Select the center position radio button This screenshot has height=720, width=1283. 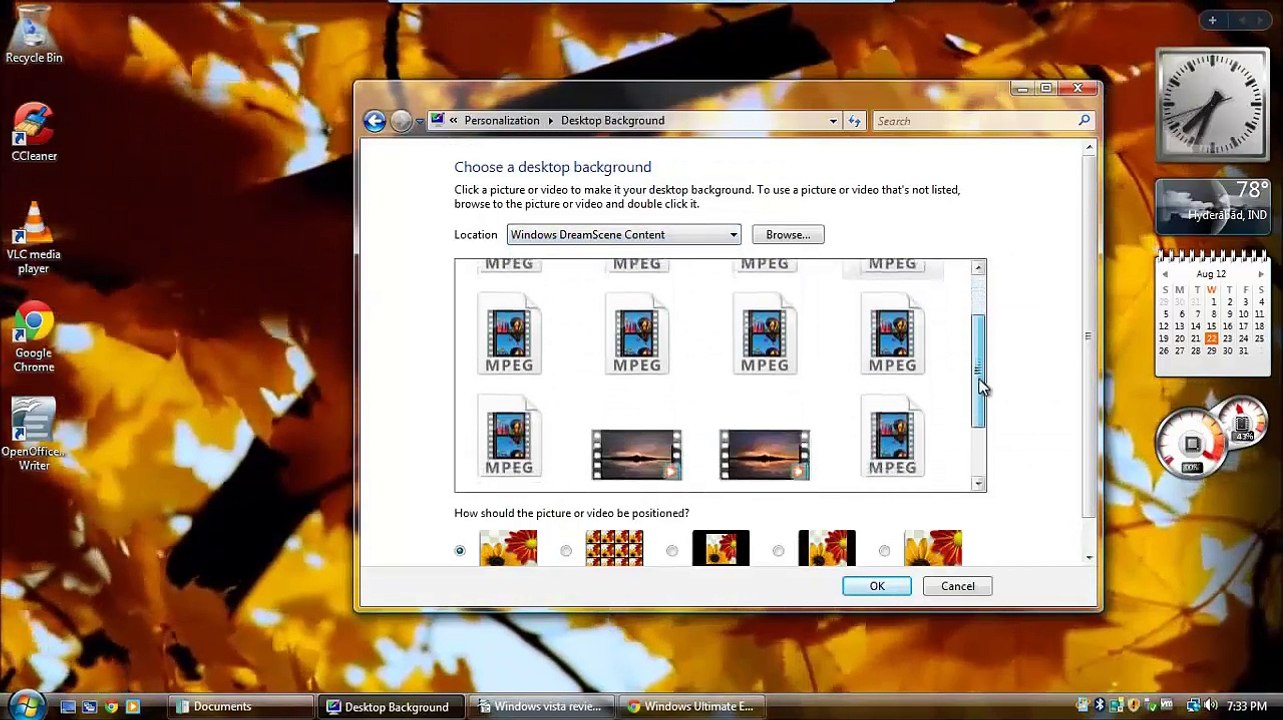point(672,551)
